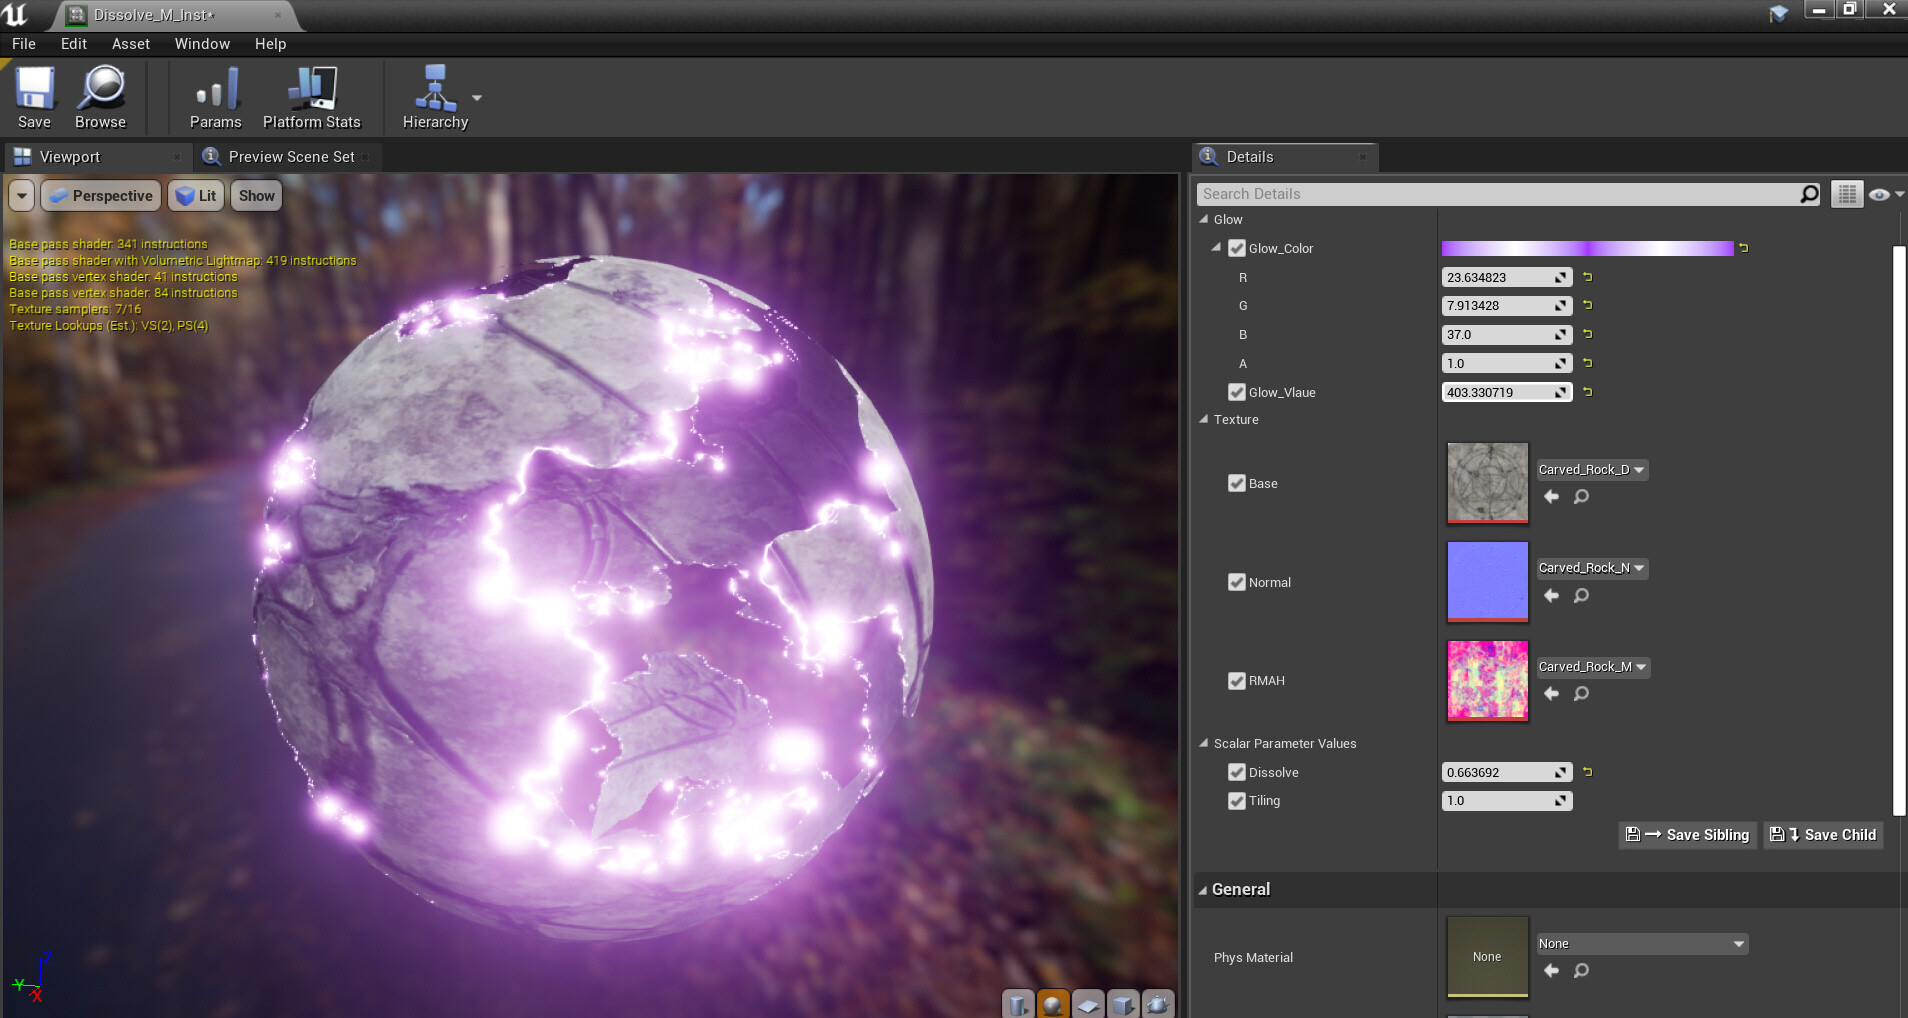This screenshot has width=1908, height=1018.
Task: Select the cube preview mesh icon
Action: tap(1123, 1003)
